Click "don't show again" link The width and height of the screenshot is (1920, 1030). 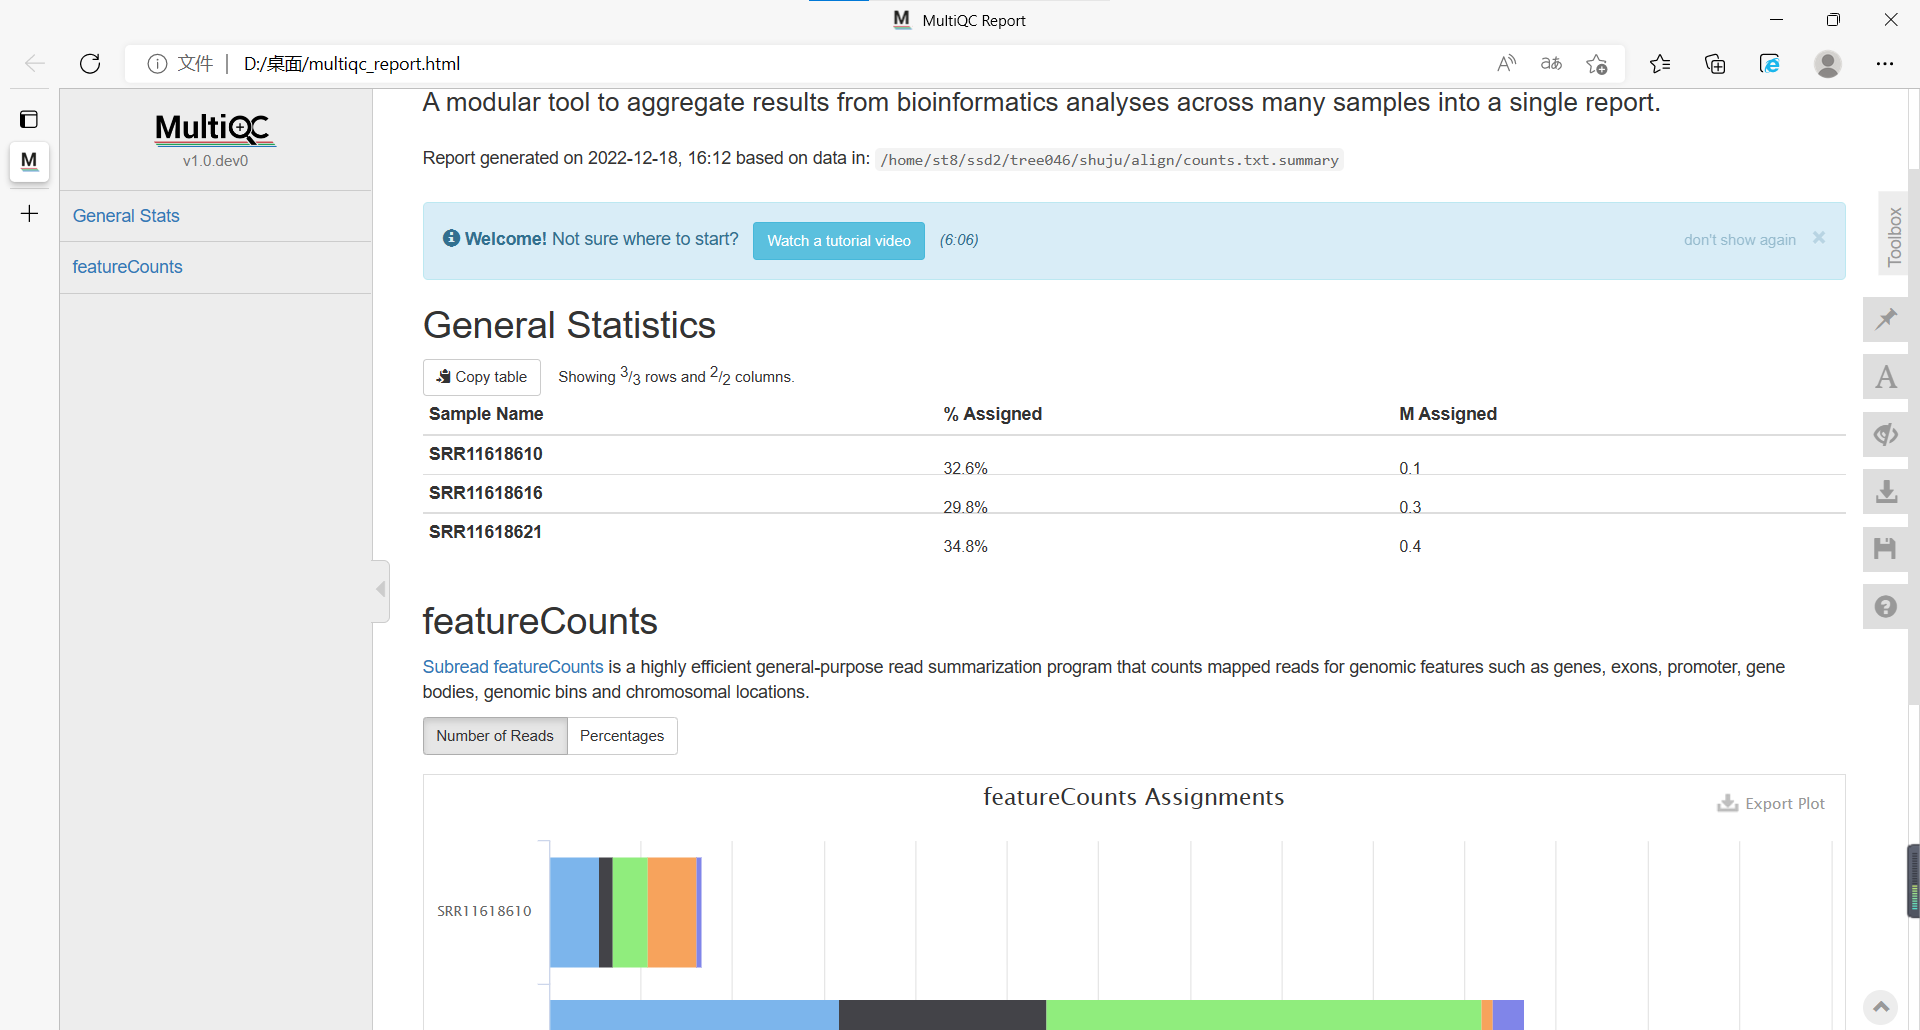[x=1739, y=240]
